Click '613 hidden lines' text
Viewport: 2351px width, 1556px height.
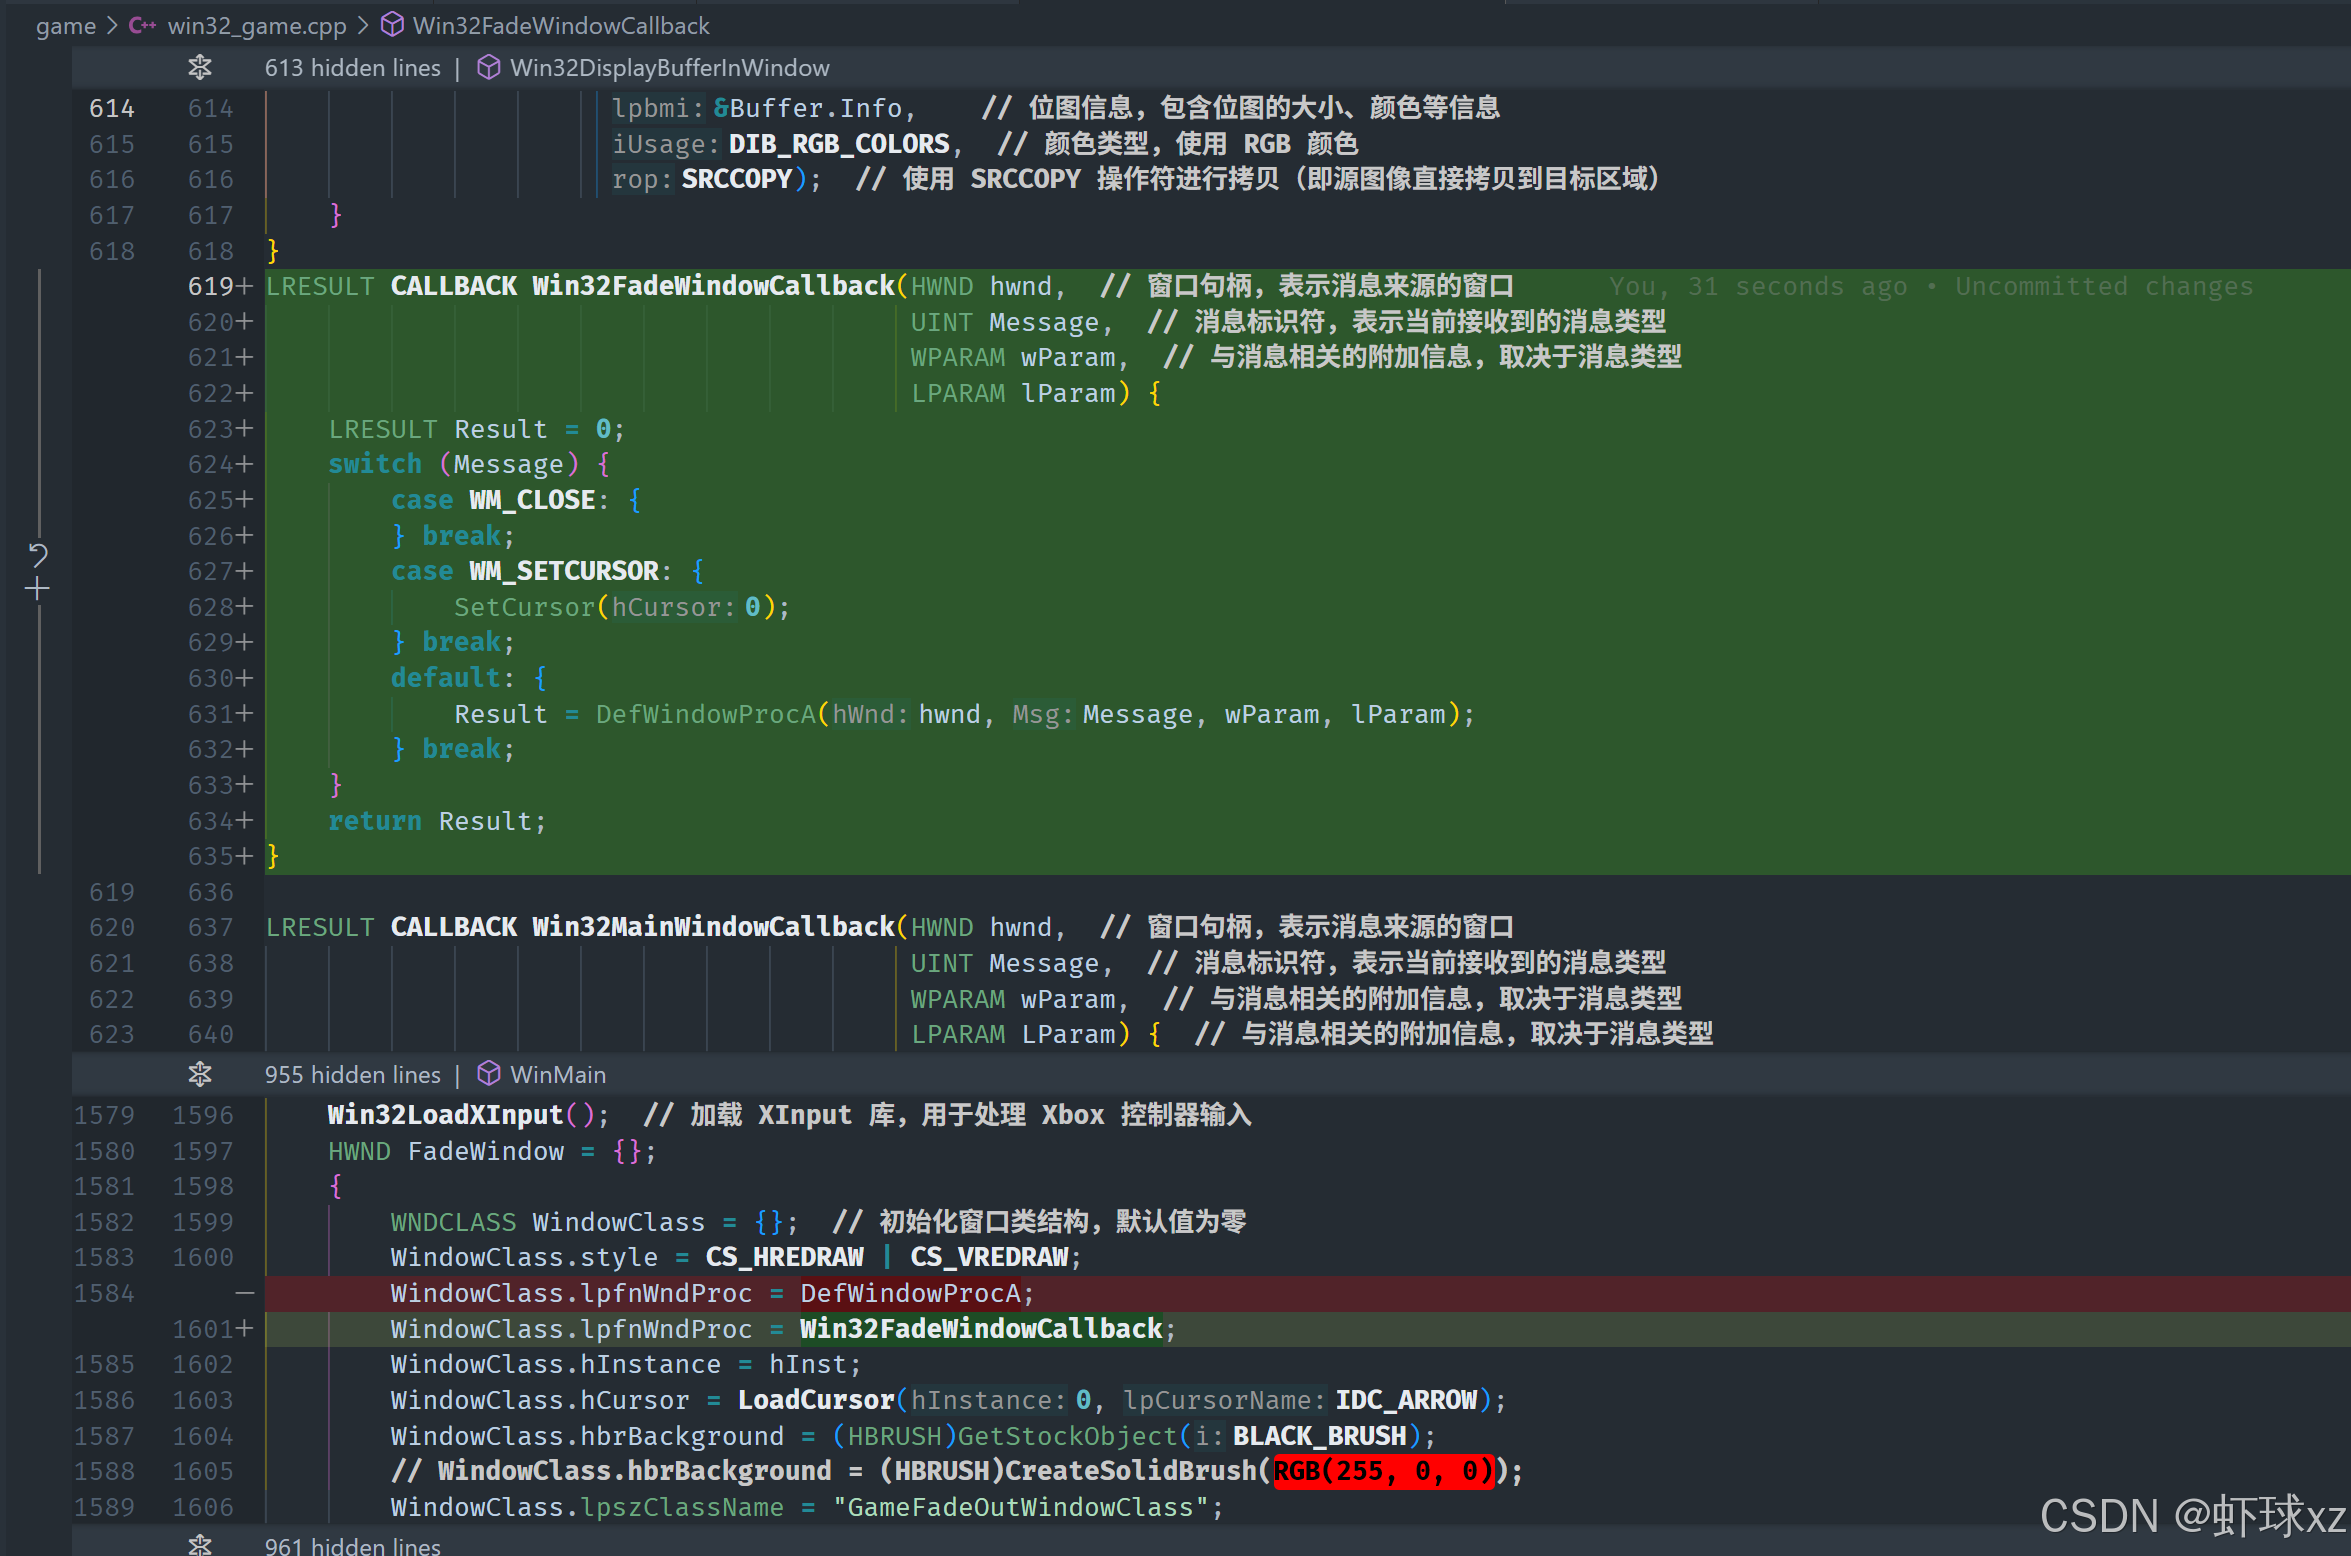tap(352, 68)
